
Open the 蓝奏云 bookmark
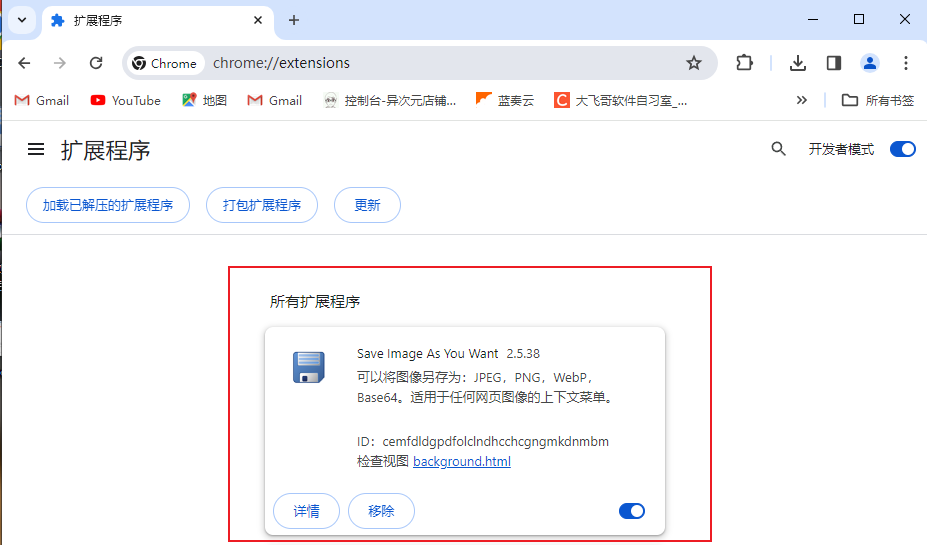(x=505, y=100)
